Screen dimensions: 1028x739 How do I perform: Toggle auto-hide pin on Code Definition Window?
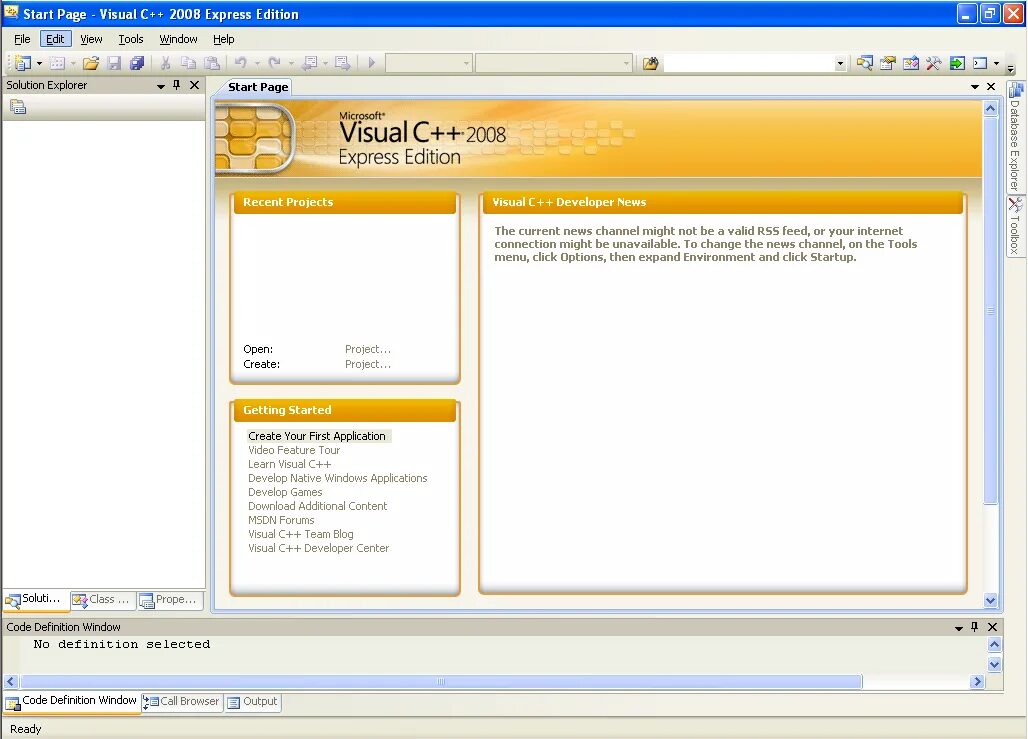point(974,627)
